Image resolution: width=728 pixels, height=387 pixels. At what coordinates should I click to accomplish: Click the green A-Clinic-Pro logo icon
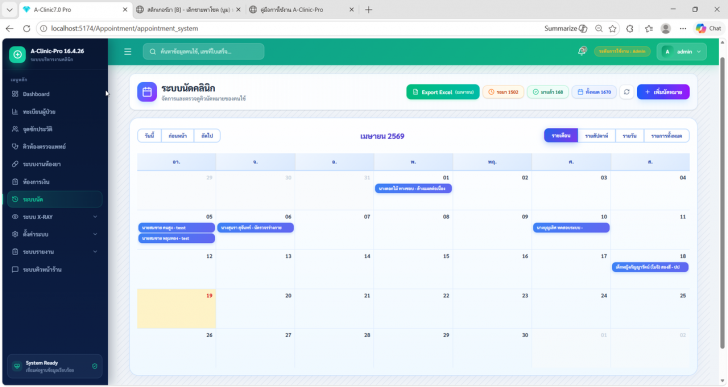[x=18, y=54]
